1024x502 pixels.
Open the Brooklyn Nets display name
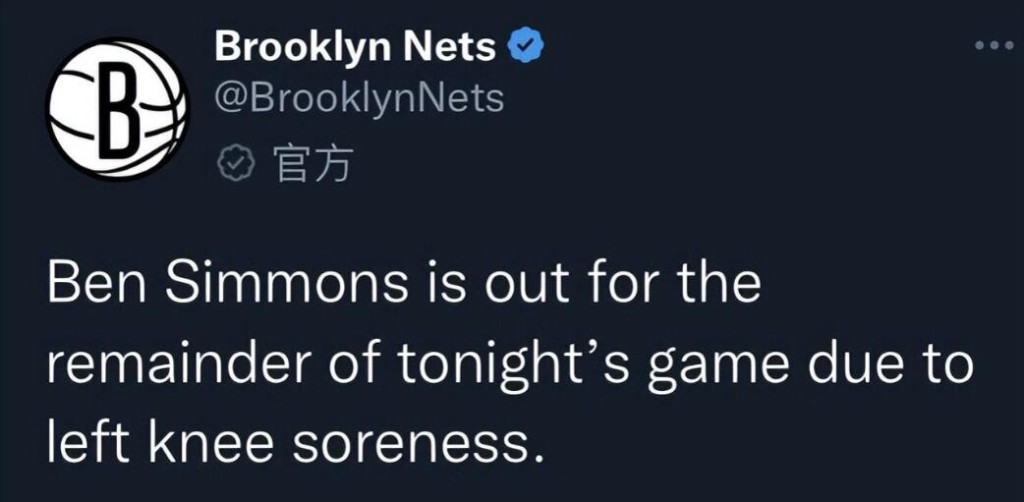[355, 48]
